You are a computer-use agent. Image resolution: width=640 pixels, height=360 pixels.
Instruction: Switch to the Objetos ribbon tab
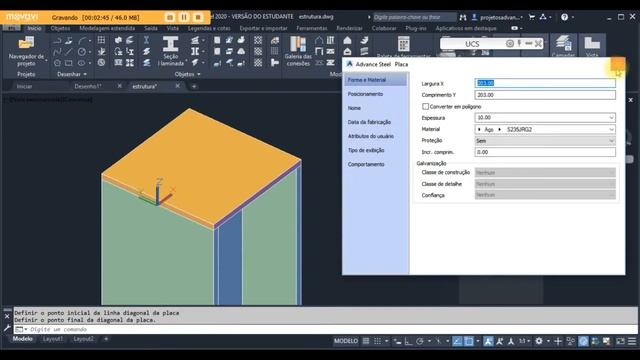60,28
